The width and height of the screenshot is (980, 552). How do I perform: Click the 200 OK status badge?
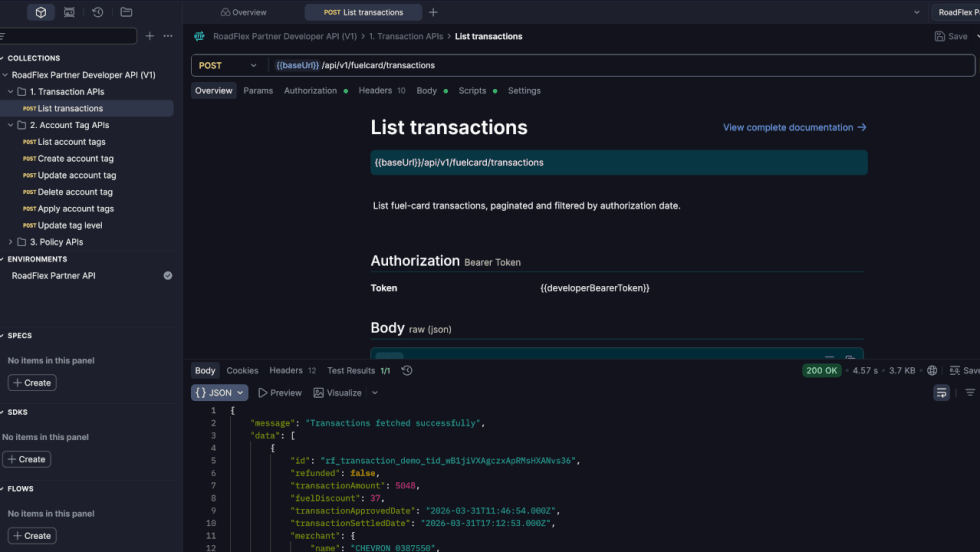822,371
